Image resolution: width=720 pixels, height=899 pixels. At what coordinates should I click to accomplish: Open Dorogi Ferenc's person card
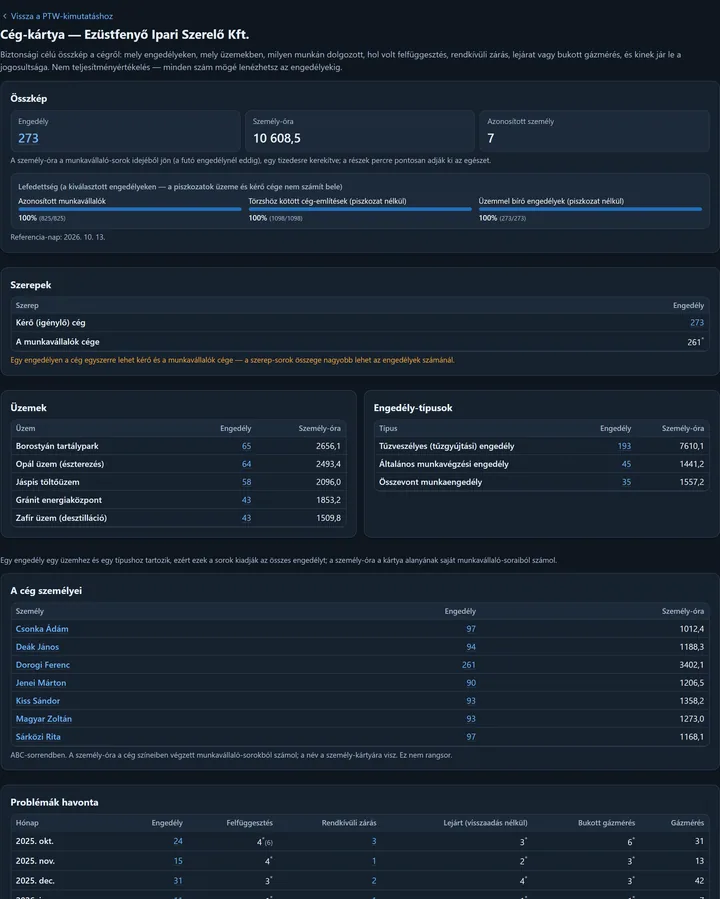[x=42, y=665]
